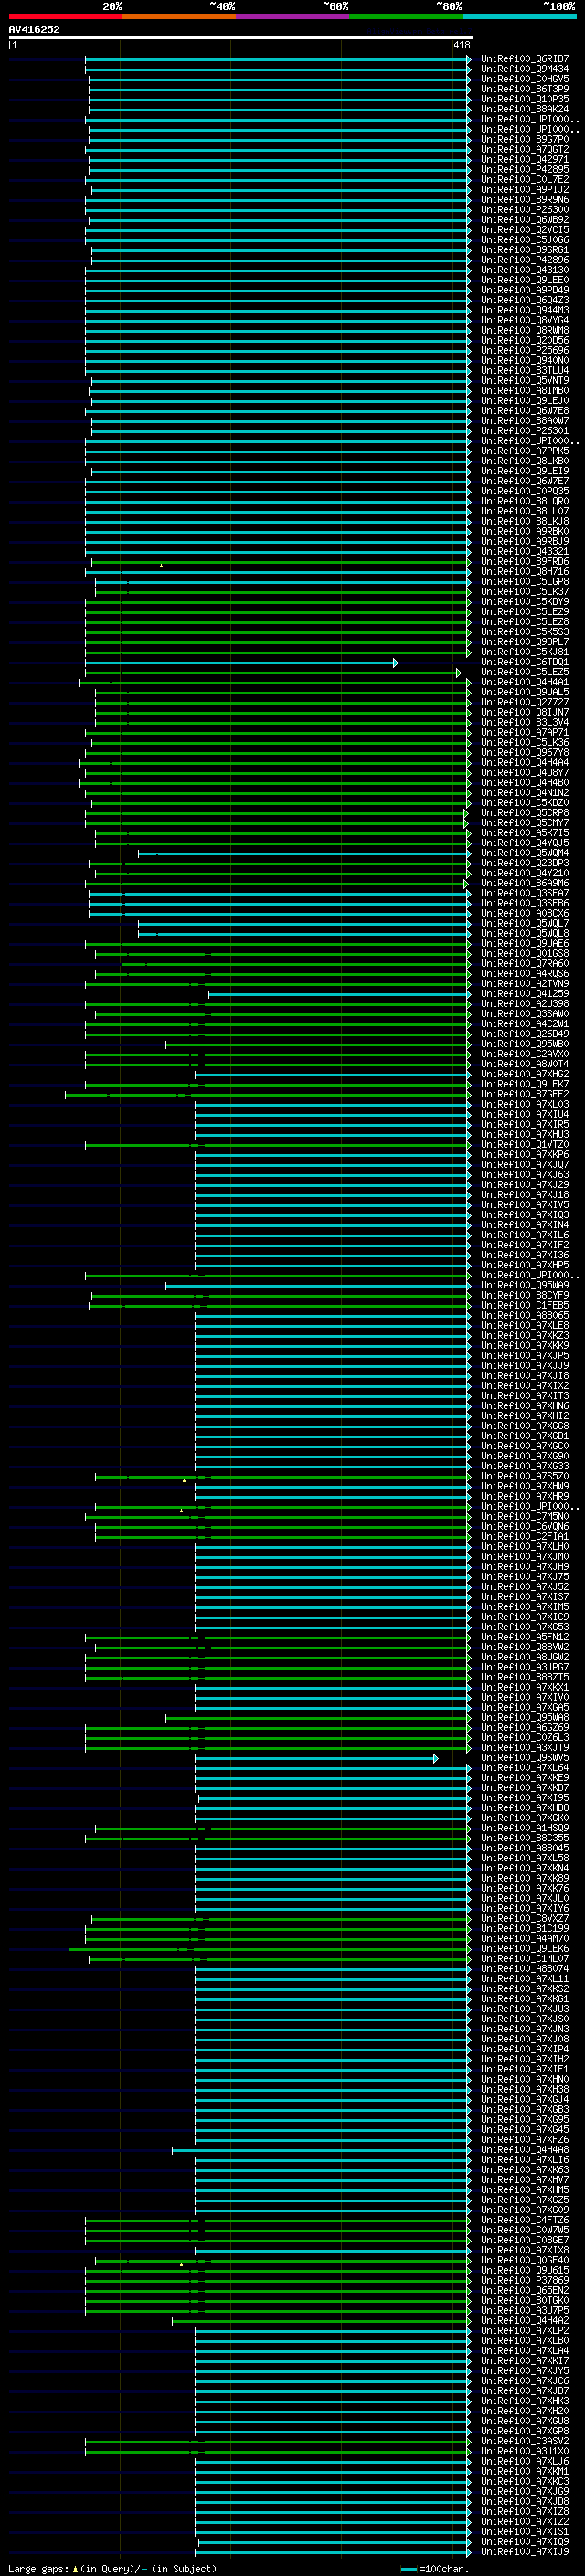This screenshot has width=585, height=2576.
Task: Select hit label UniRef100_Q43130
Action: tap(525, 270)
